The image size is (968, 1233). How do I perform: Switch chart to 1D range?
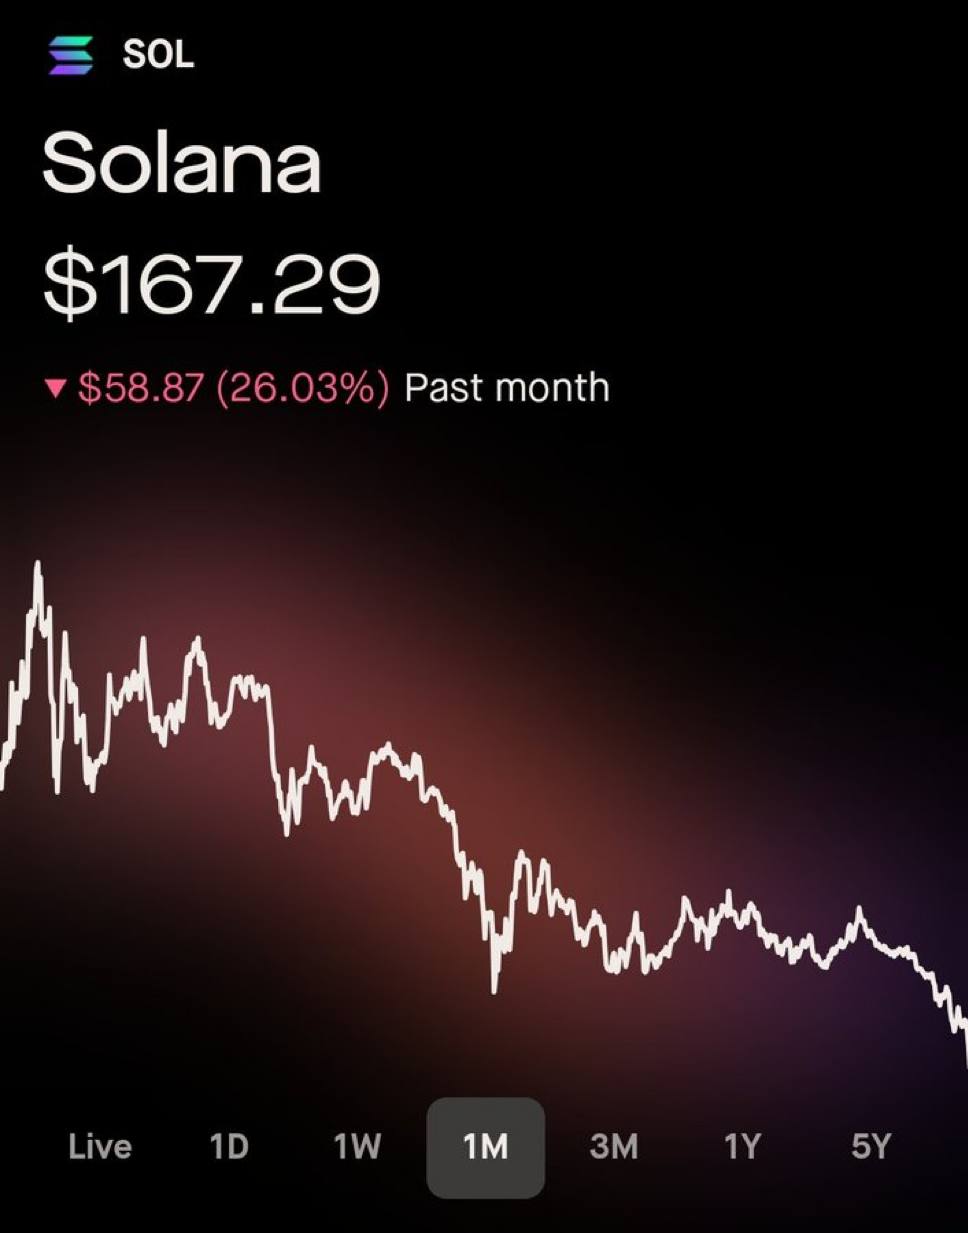coord(229,1146)
